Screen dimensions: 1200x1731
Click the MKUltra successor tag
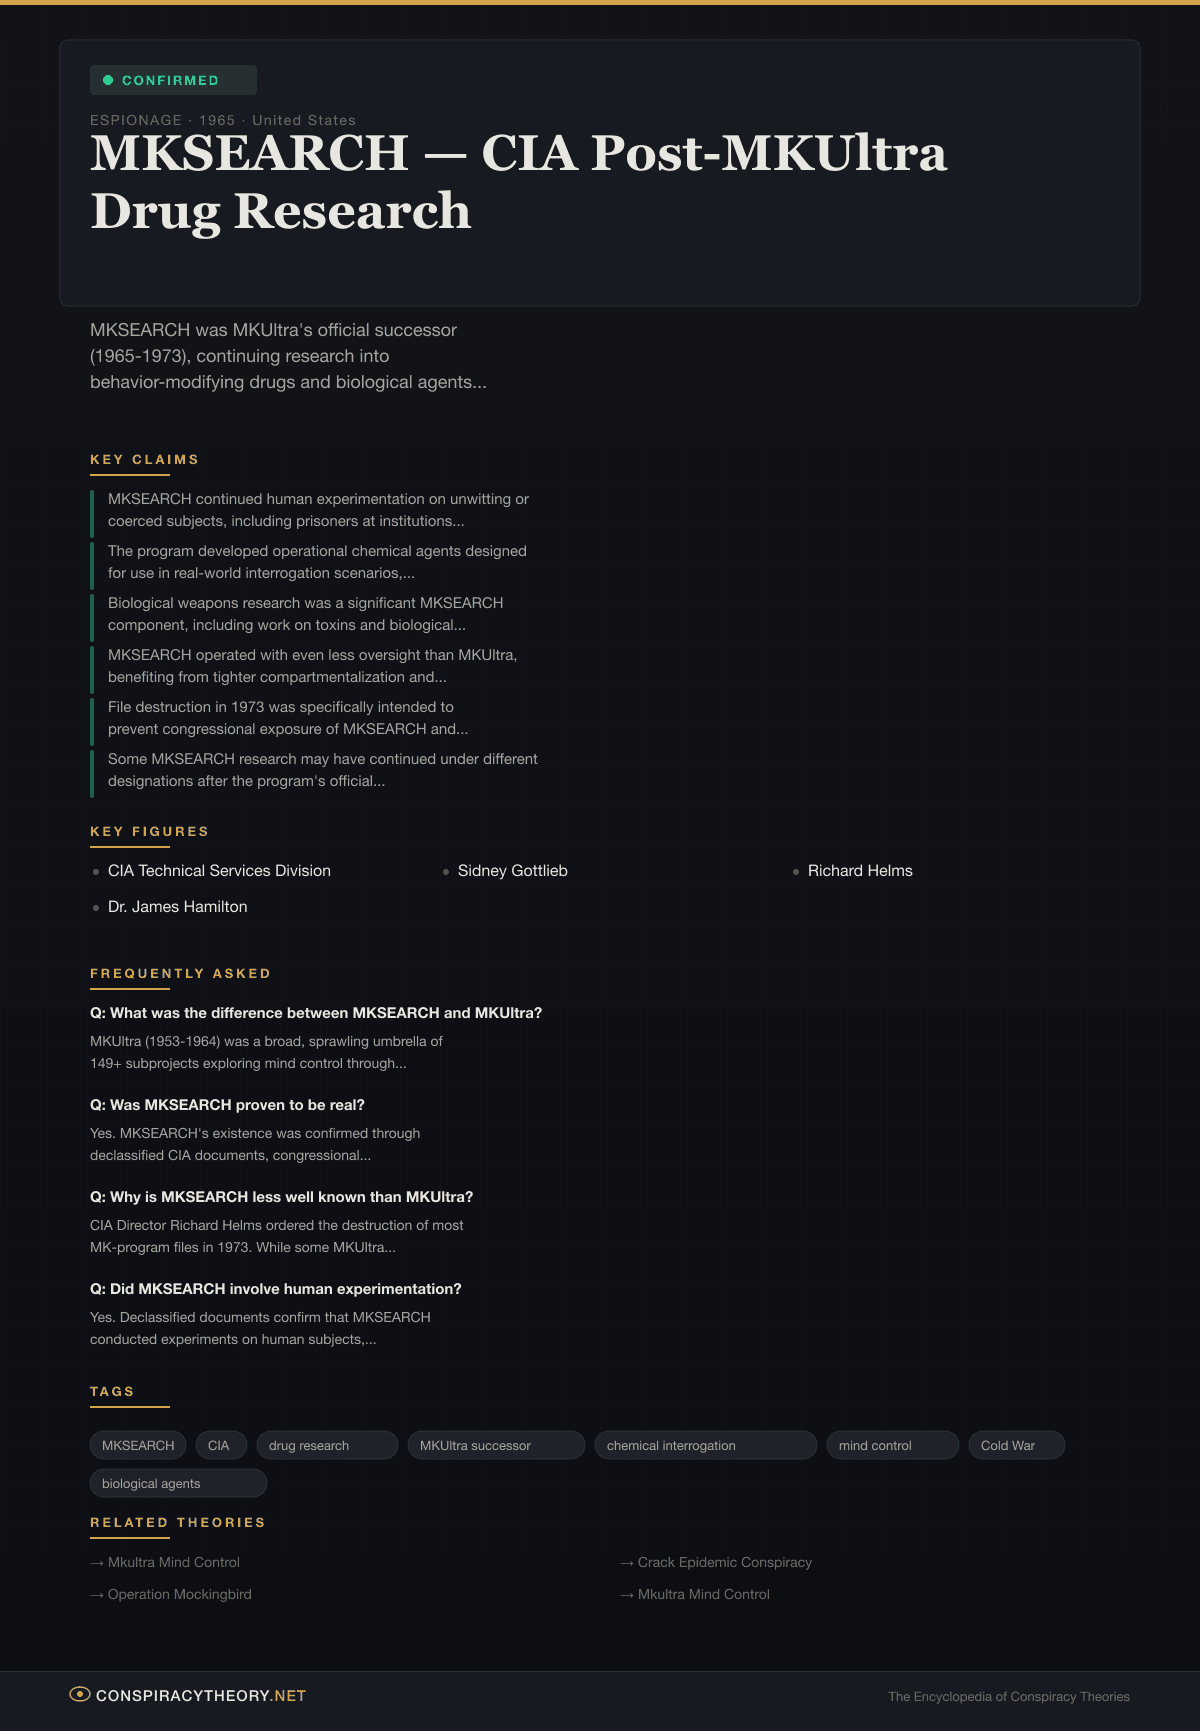click(495, 1445)
